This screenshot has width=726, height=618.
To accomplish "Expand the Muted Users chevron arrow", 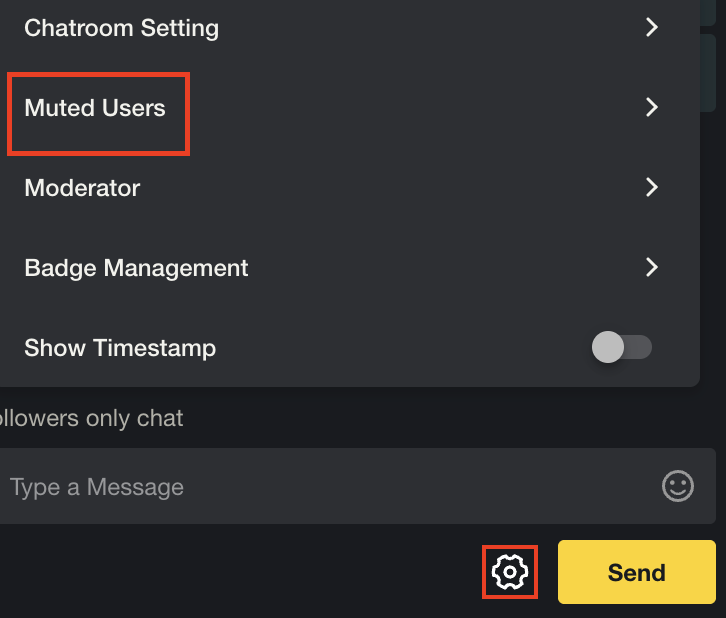I will click(x=652, y=107).
